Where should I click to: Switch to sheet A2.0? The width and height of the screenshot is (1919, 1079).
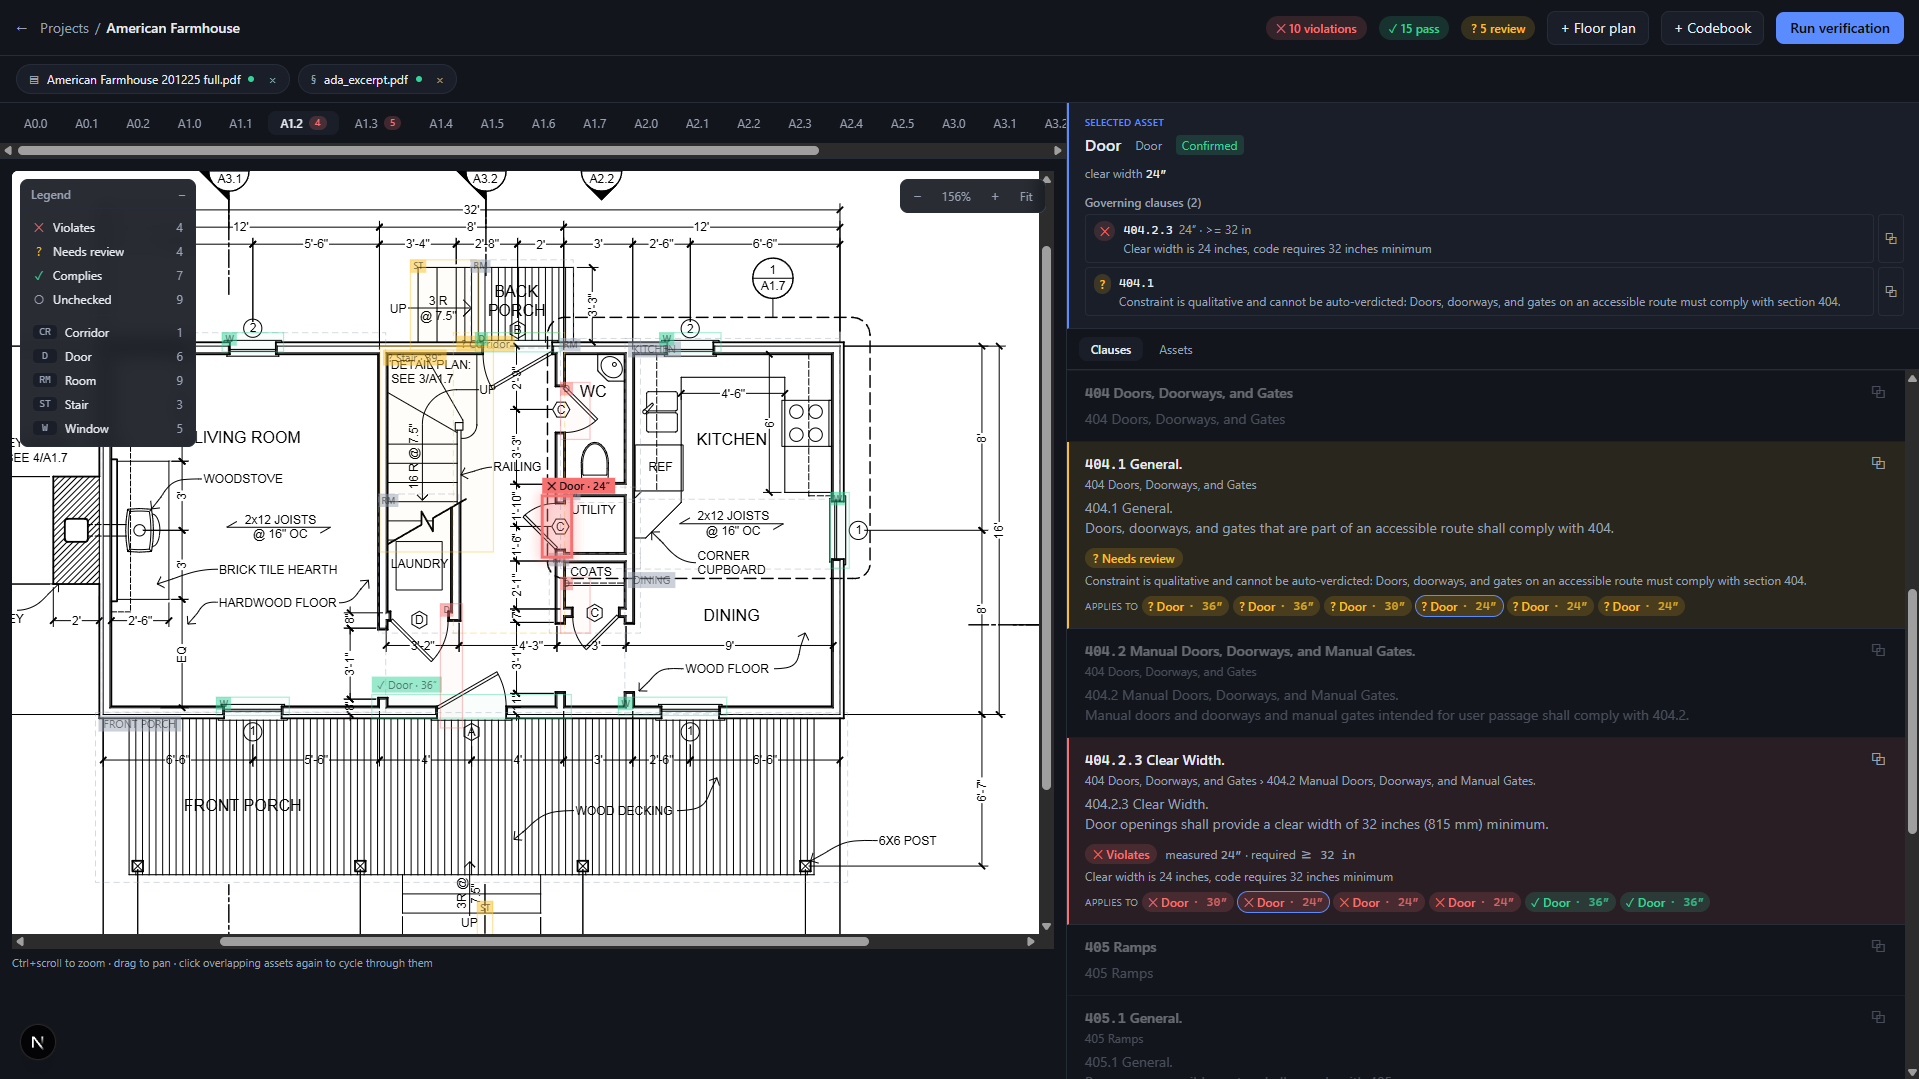(646, 124)
